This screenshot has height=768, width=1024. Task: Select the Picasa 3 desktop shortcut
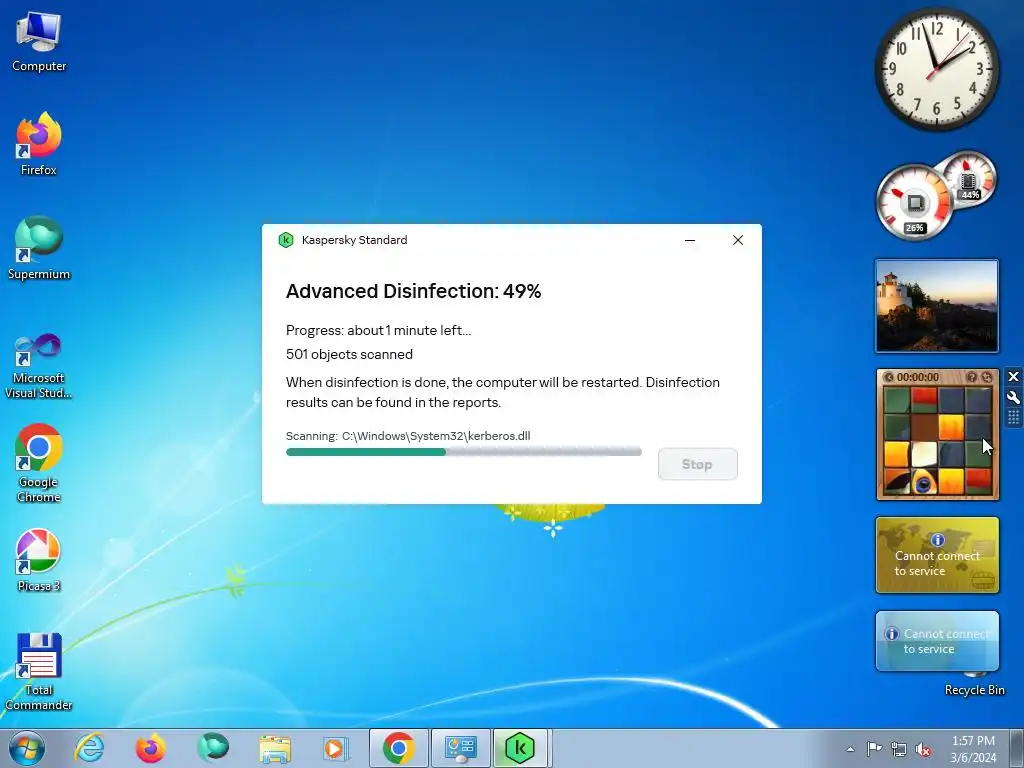pos(39,560)
